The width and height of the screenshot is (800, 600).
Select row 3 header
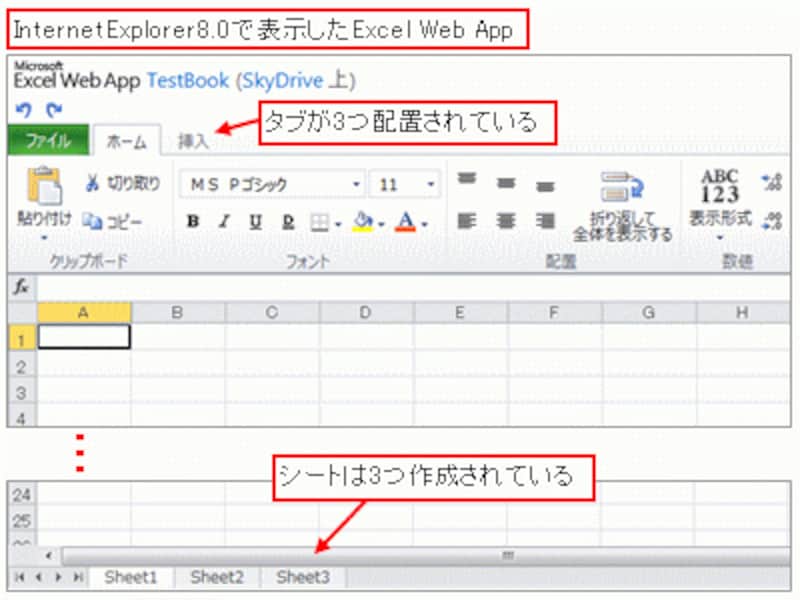coord(21,391)
